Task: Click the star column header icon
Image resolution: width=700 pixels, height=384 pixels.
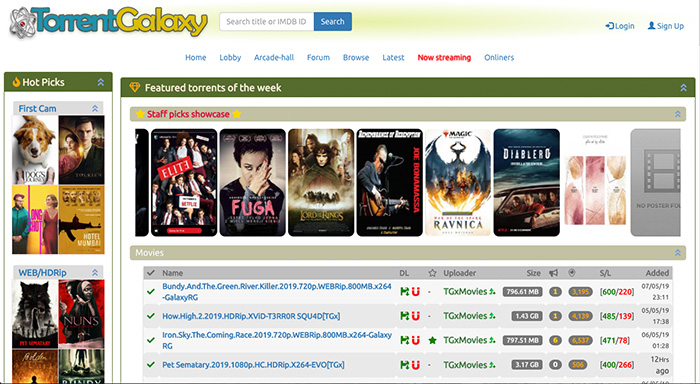Action: pos(432,273)
